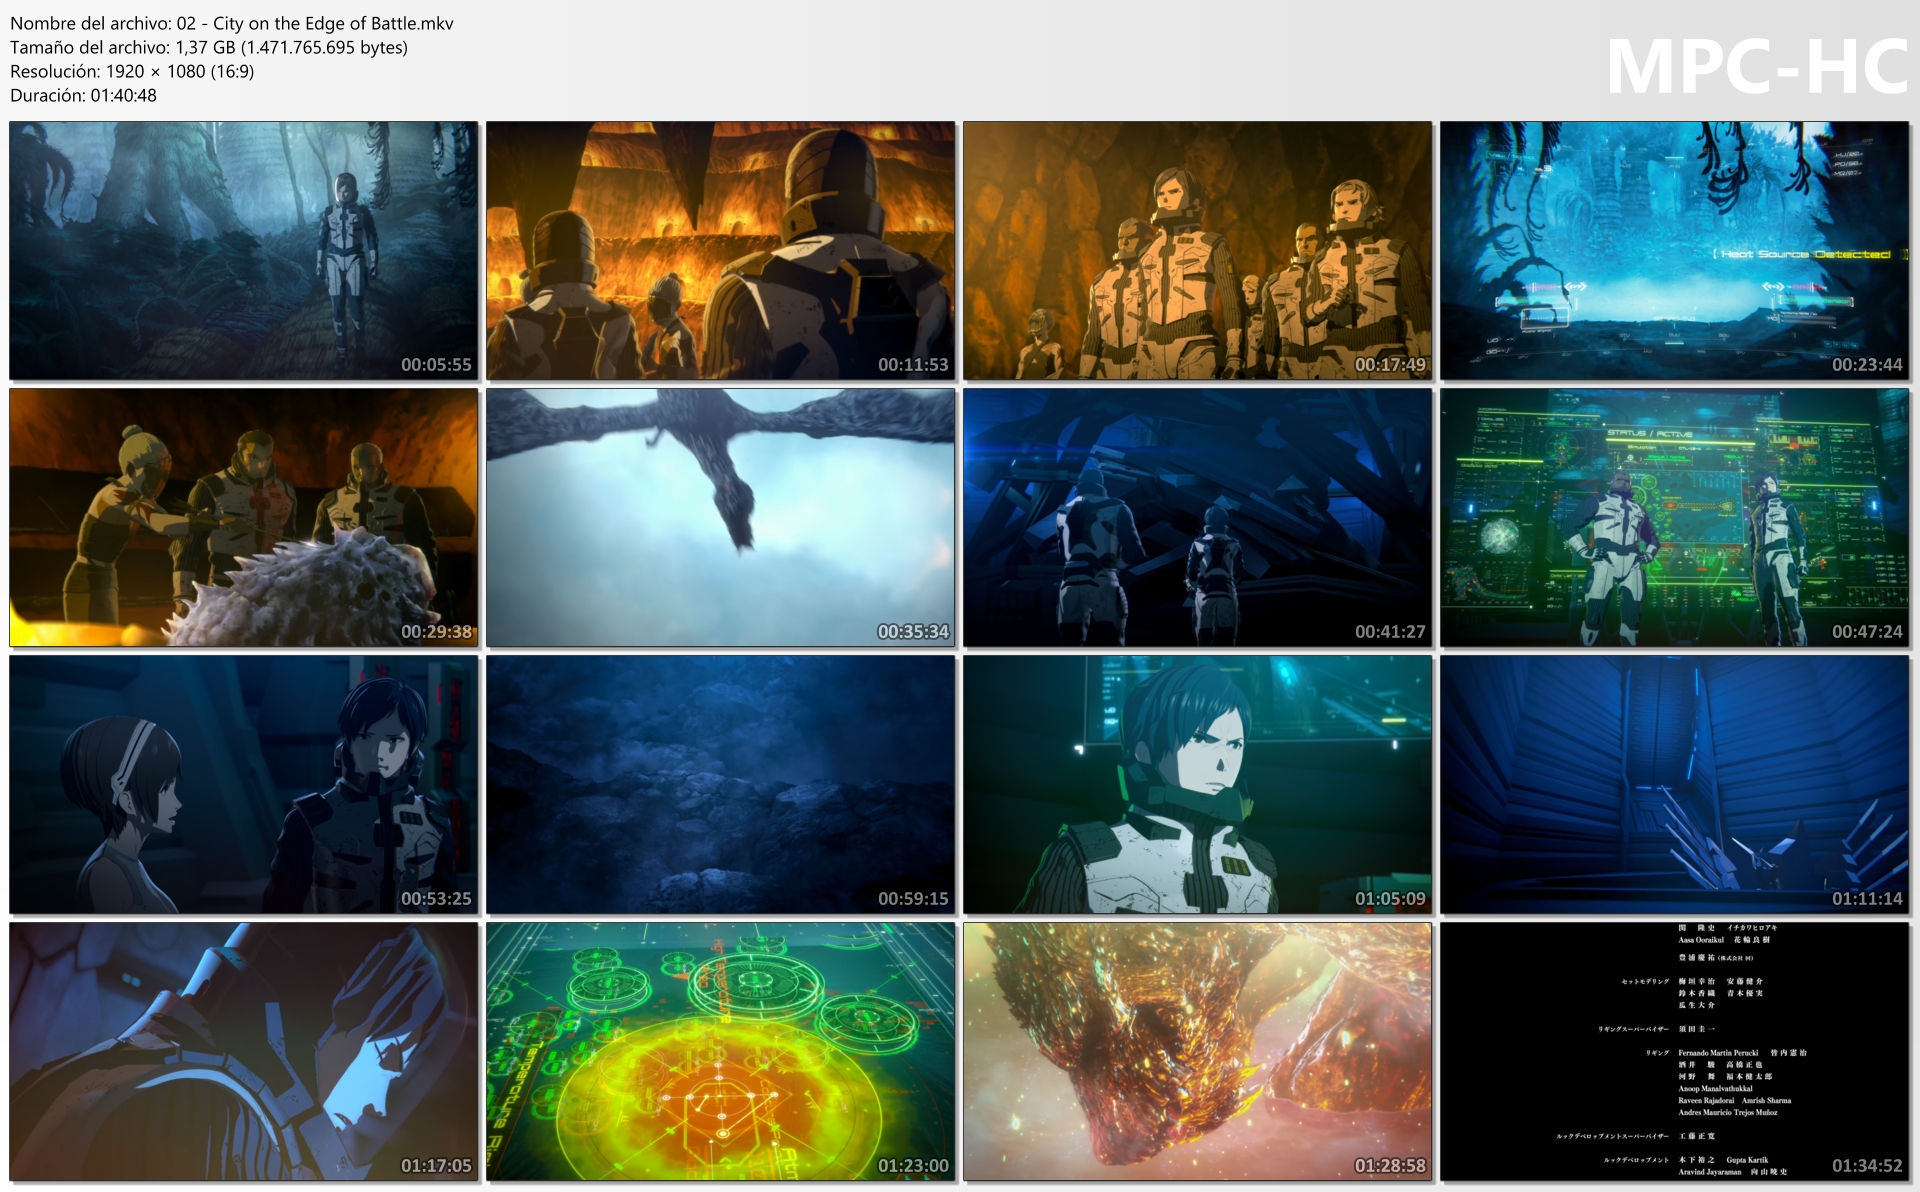Select the green radar thumbnail at 01:23:00
Viewport: 1920px width, 1192px height.
click(721, 1052)
